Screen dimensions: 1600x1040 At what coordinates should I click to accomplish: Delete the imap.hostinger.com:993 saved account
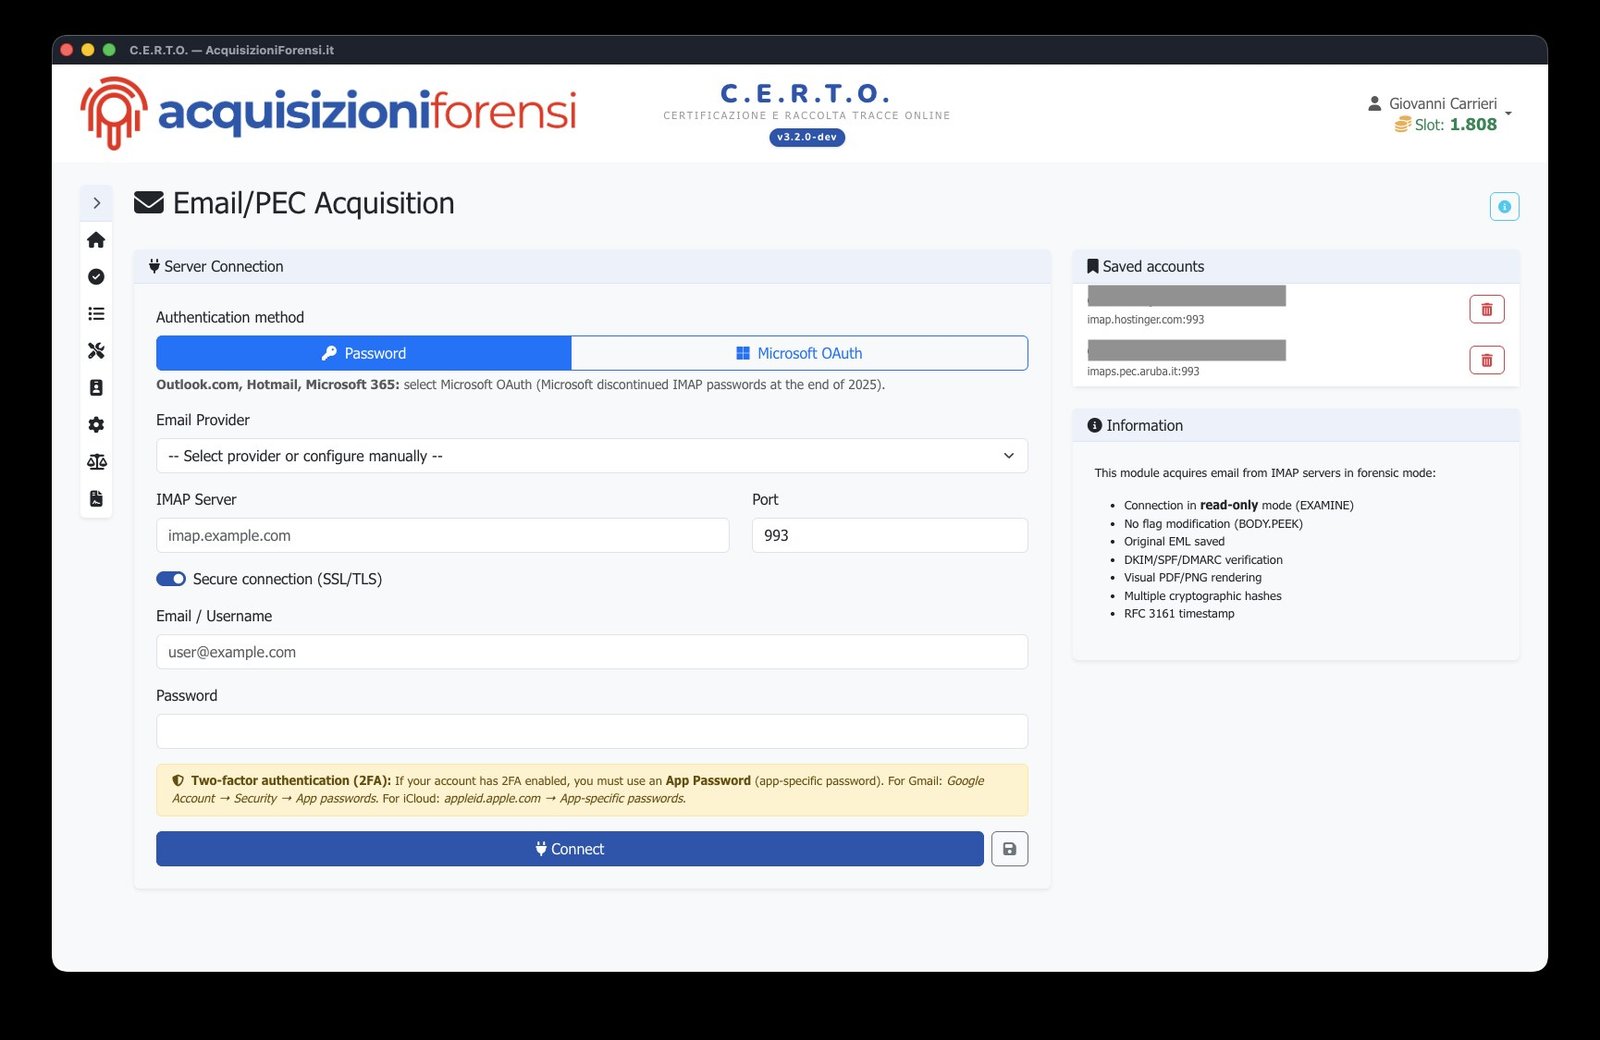(1486, 309)
